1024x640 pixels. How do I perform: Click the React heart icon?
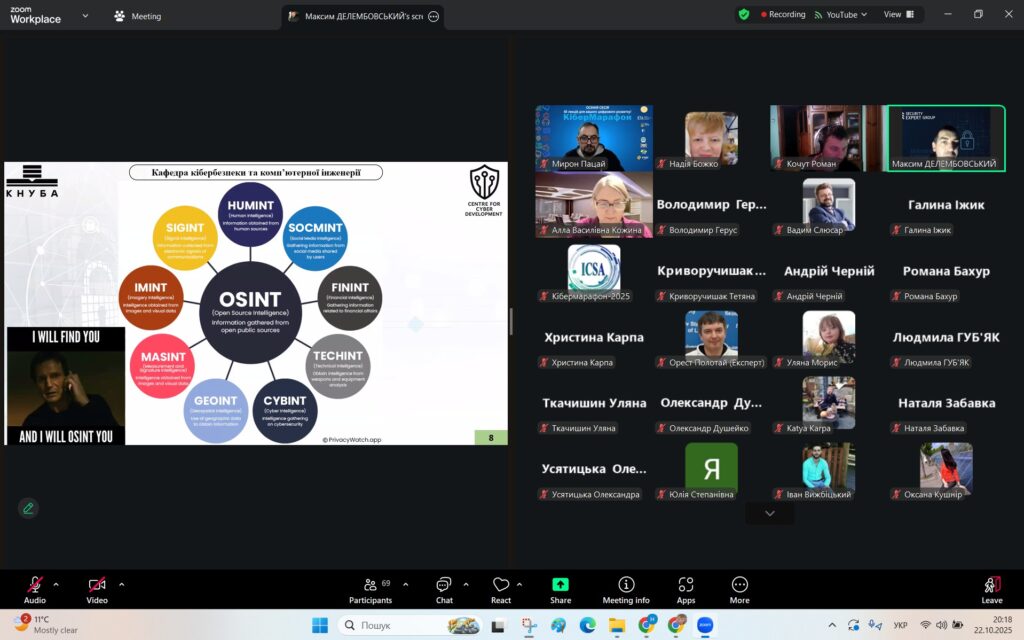(x=501, y=587)
